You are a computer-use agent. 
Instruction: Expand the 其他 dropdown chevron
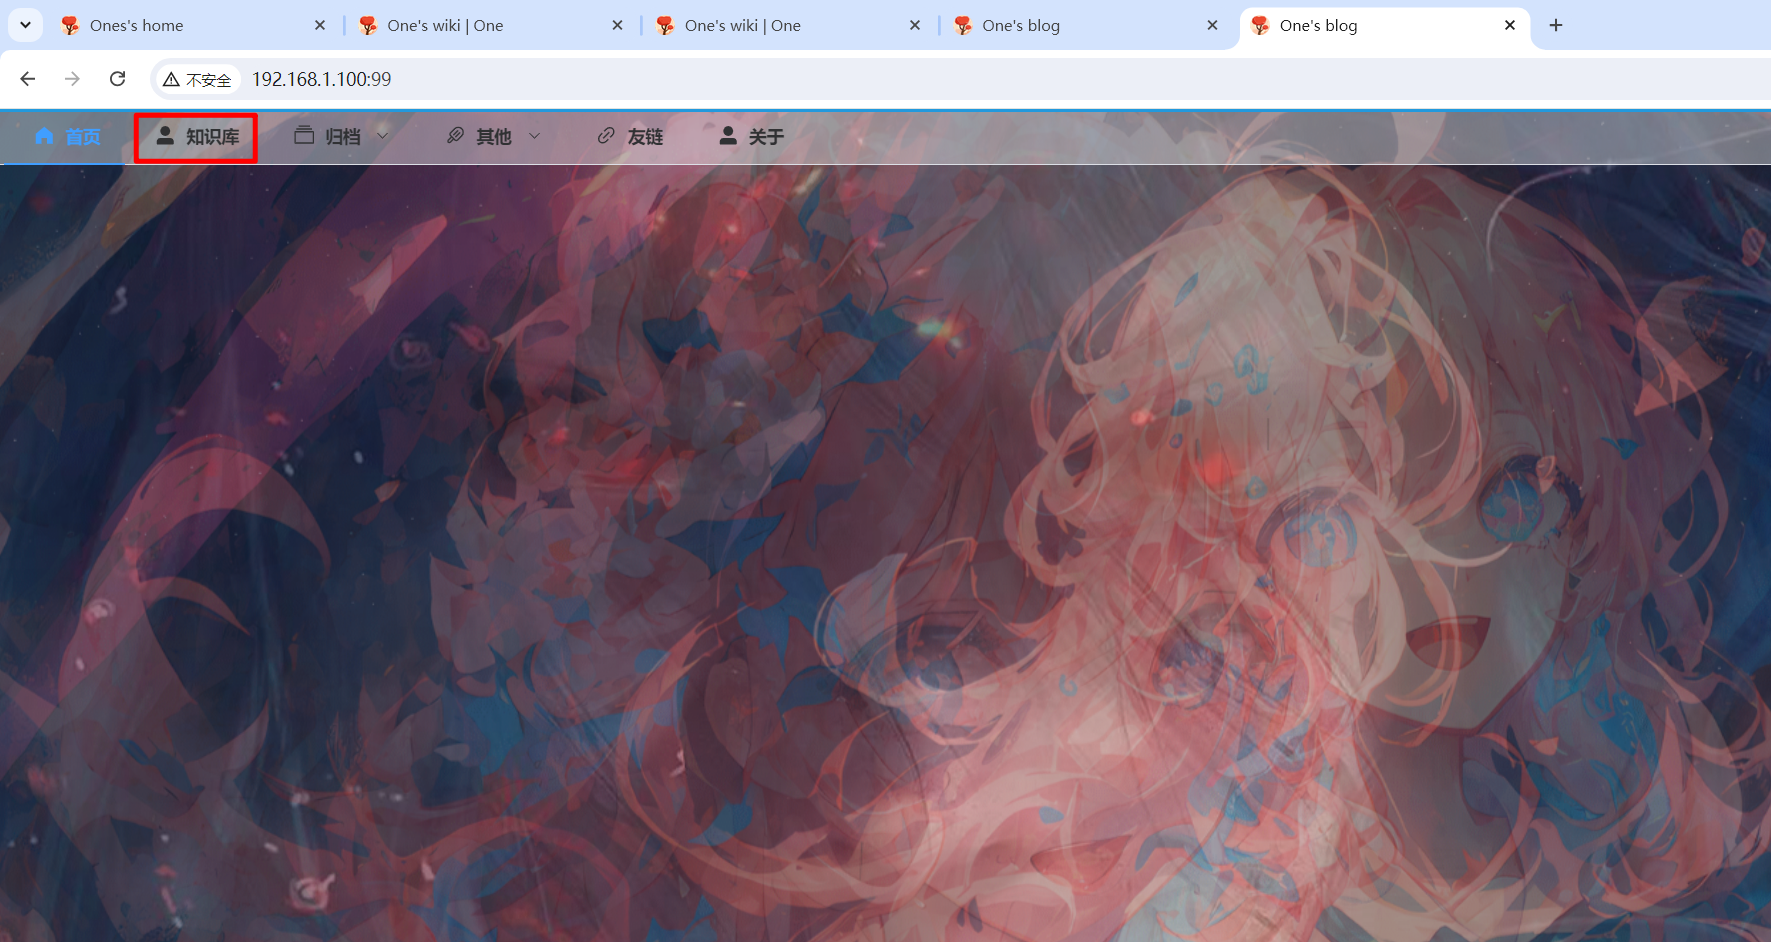[x=534, y=136]
